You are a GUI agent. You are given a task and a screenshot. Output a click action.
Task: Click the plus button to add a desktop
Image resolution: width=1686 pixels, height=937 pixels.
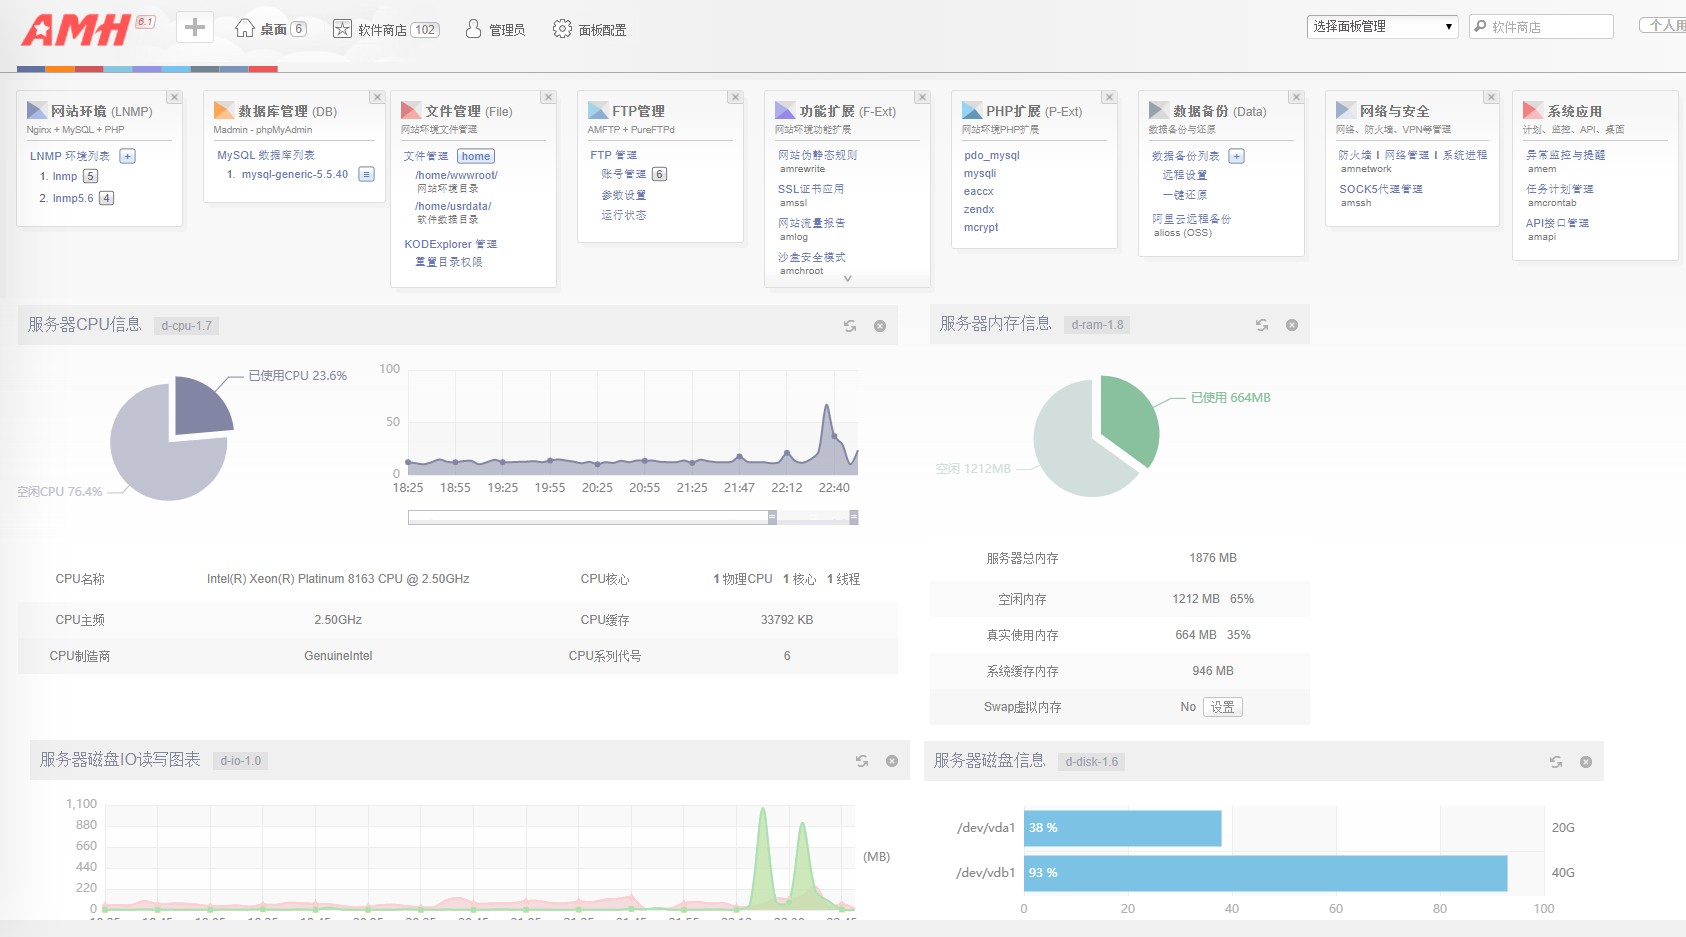[x=195, y=27]
